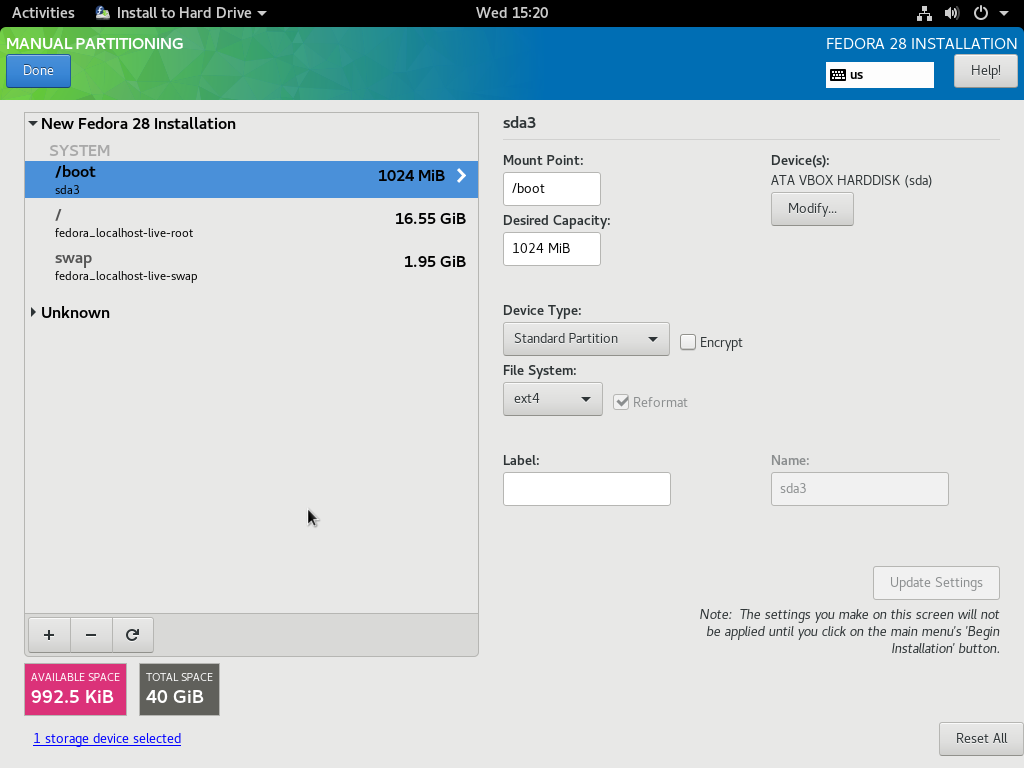The width and height of the screenshot is (1024, 768).
Task: Click the Label input field
Action: pos(586,489)
